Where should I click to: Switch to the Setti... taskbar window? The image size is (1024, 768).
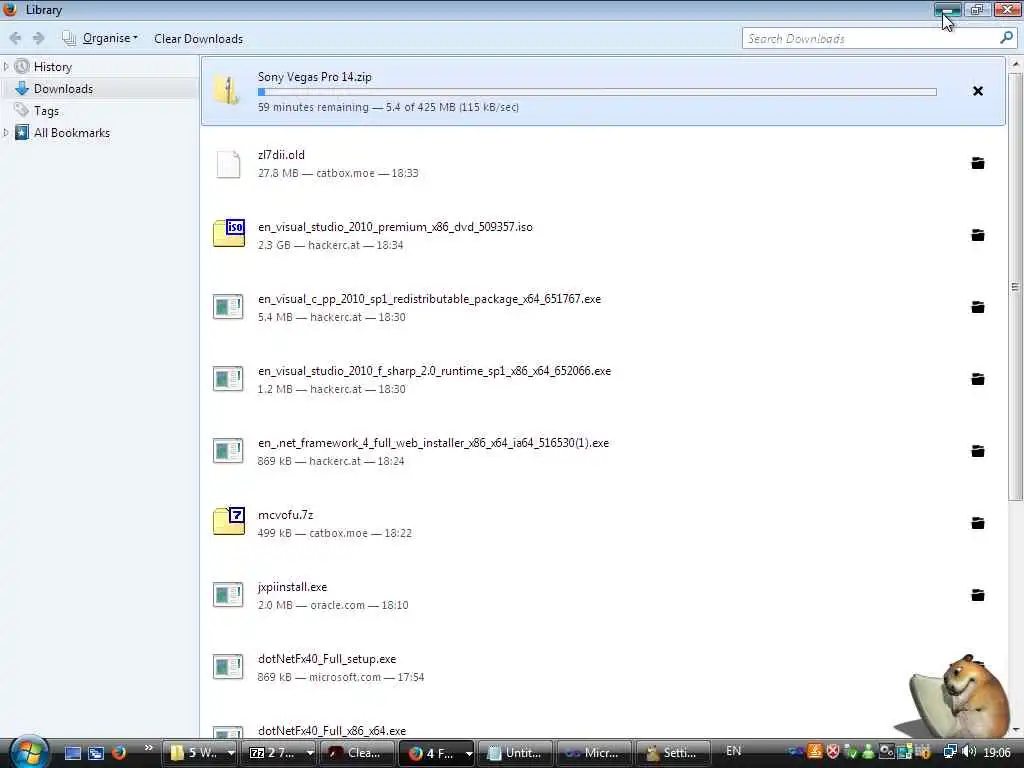[673, 753]
